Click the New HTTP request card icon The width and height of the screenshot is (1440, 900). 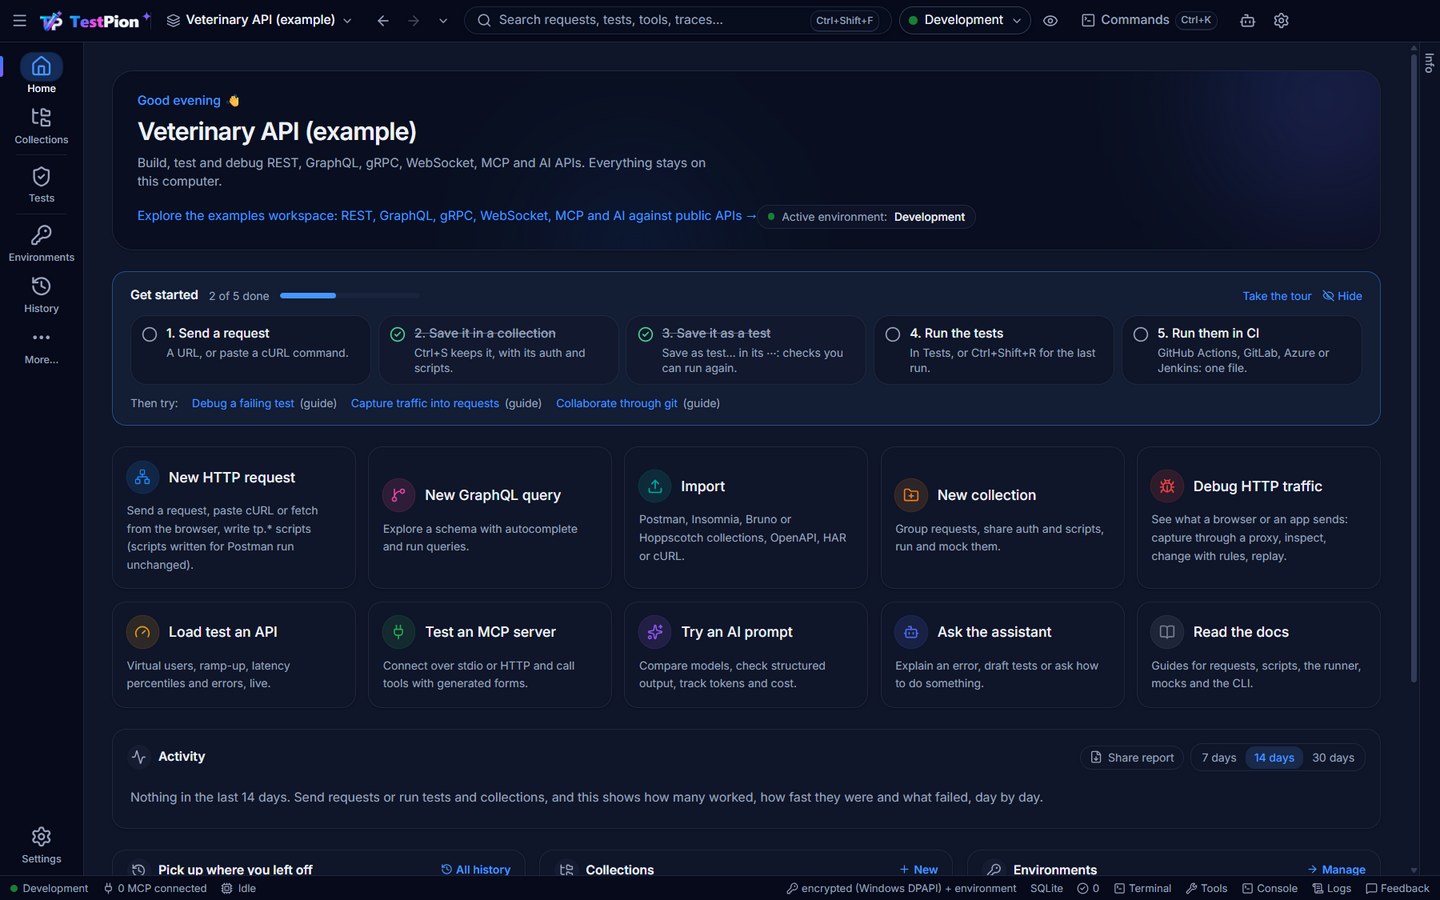pyautogui.click(x=143, y=477)
